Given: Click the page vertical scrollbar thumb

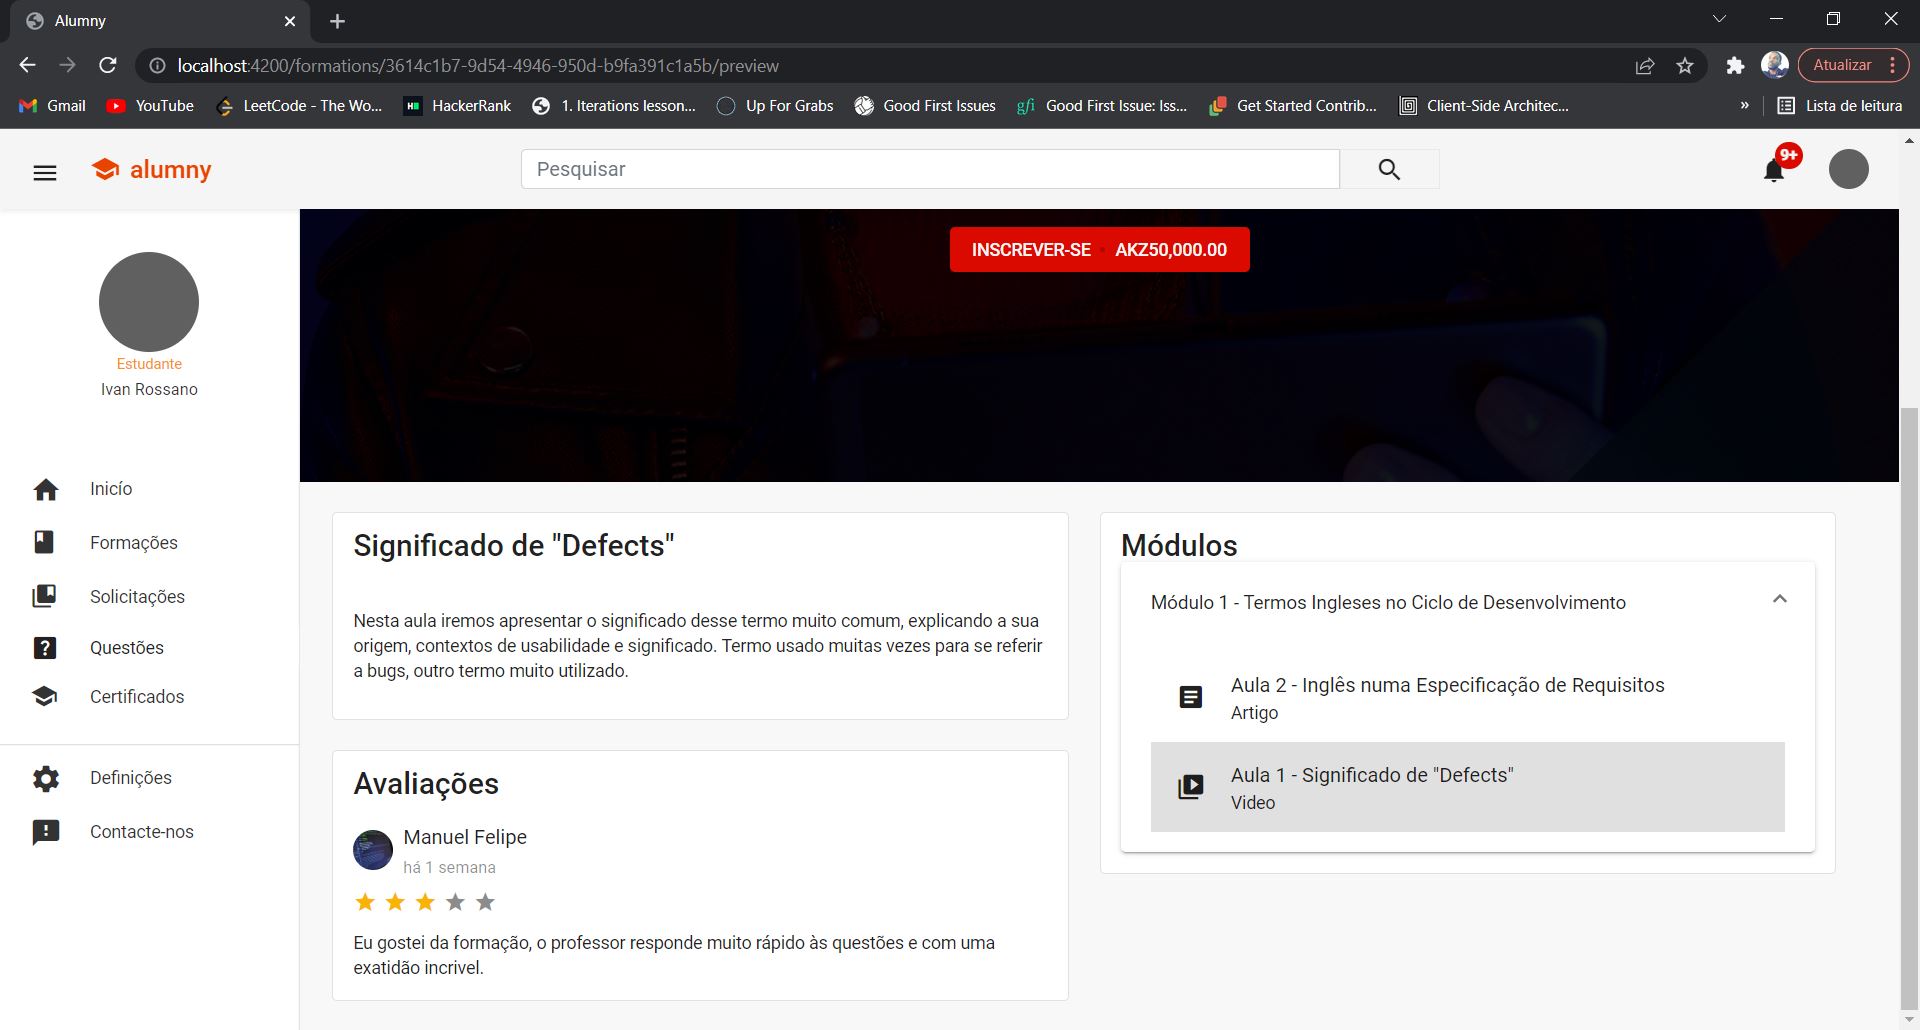Looking at the screenshot, I should pyautogui.click(x=1909, y=710).
